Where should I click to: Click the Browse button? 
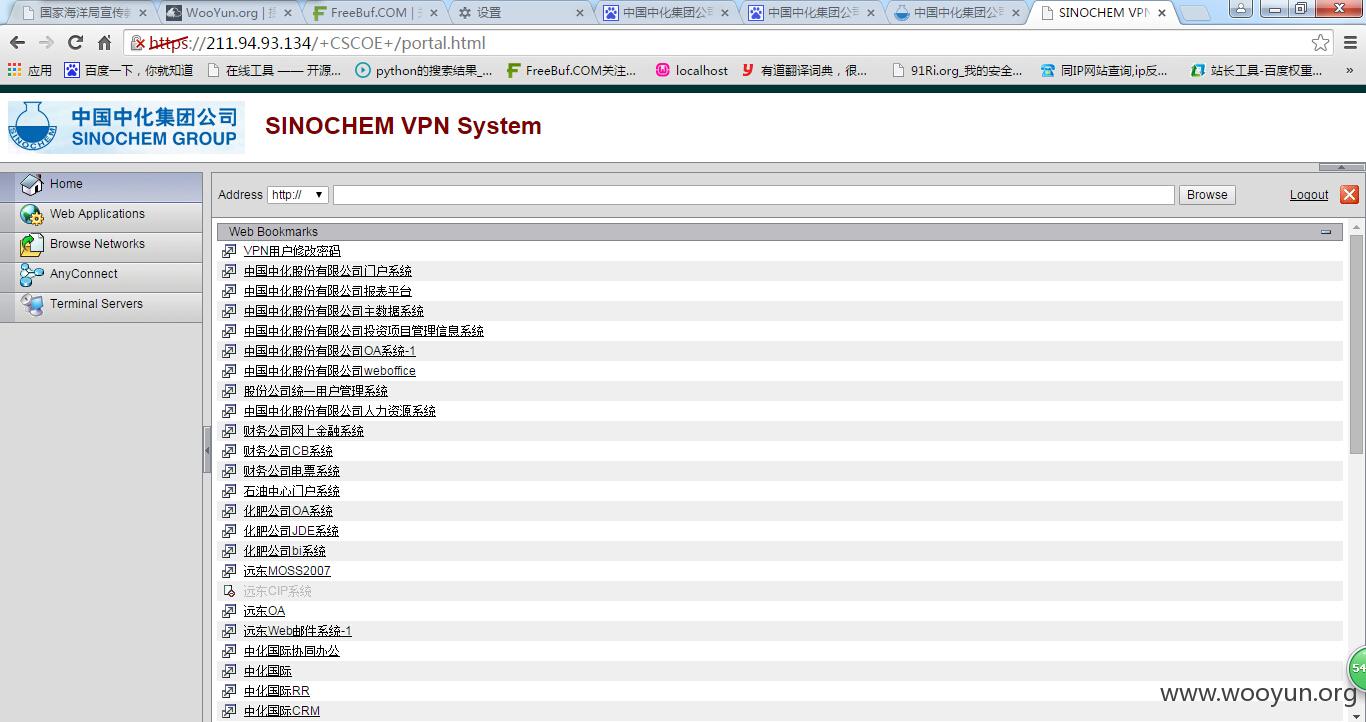tap(1207, 195)
